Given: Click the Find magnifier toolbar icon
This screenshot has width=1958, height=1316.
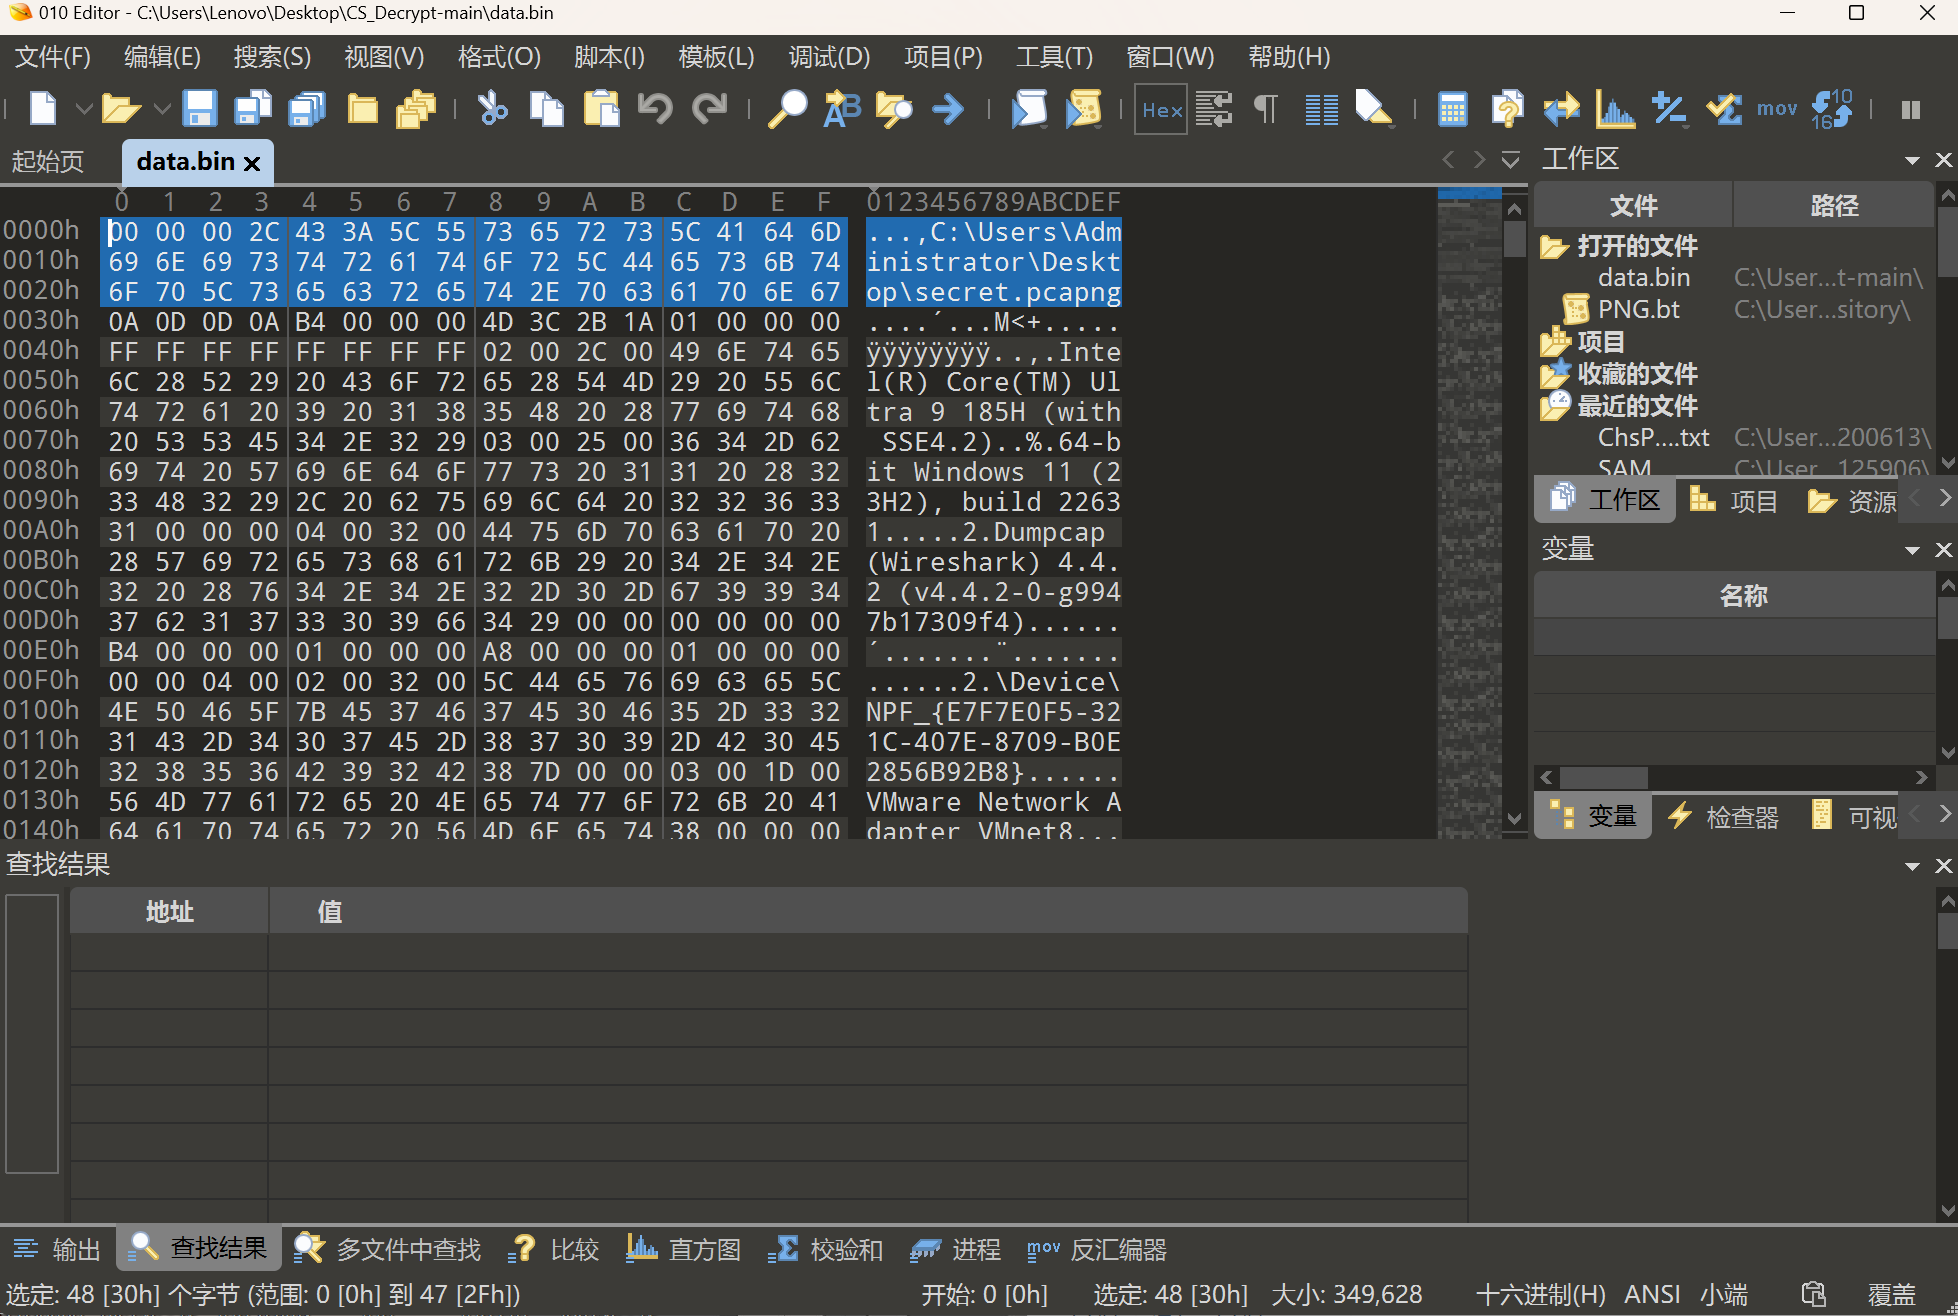Looking at the screenshot, I should [787, 108].
